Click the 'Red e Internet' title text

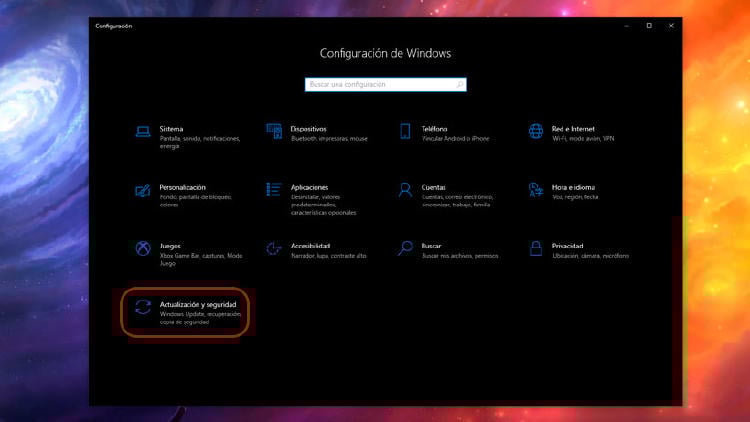[574, 129]
